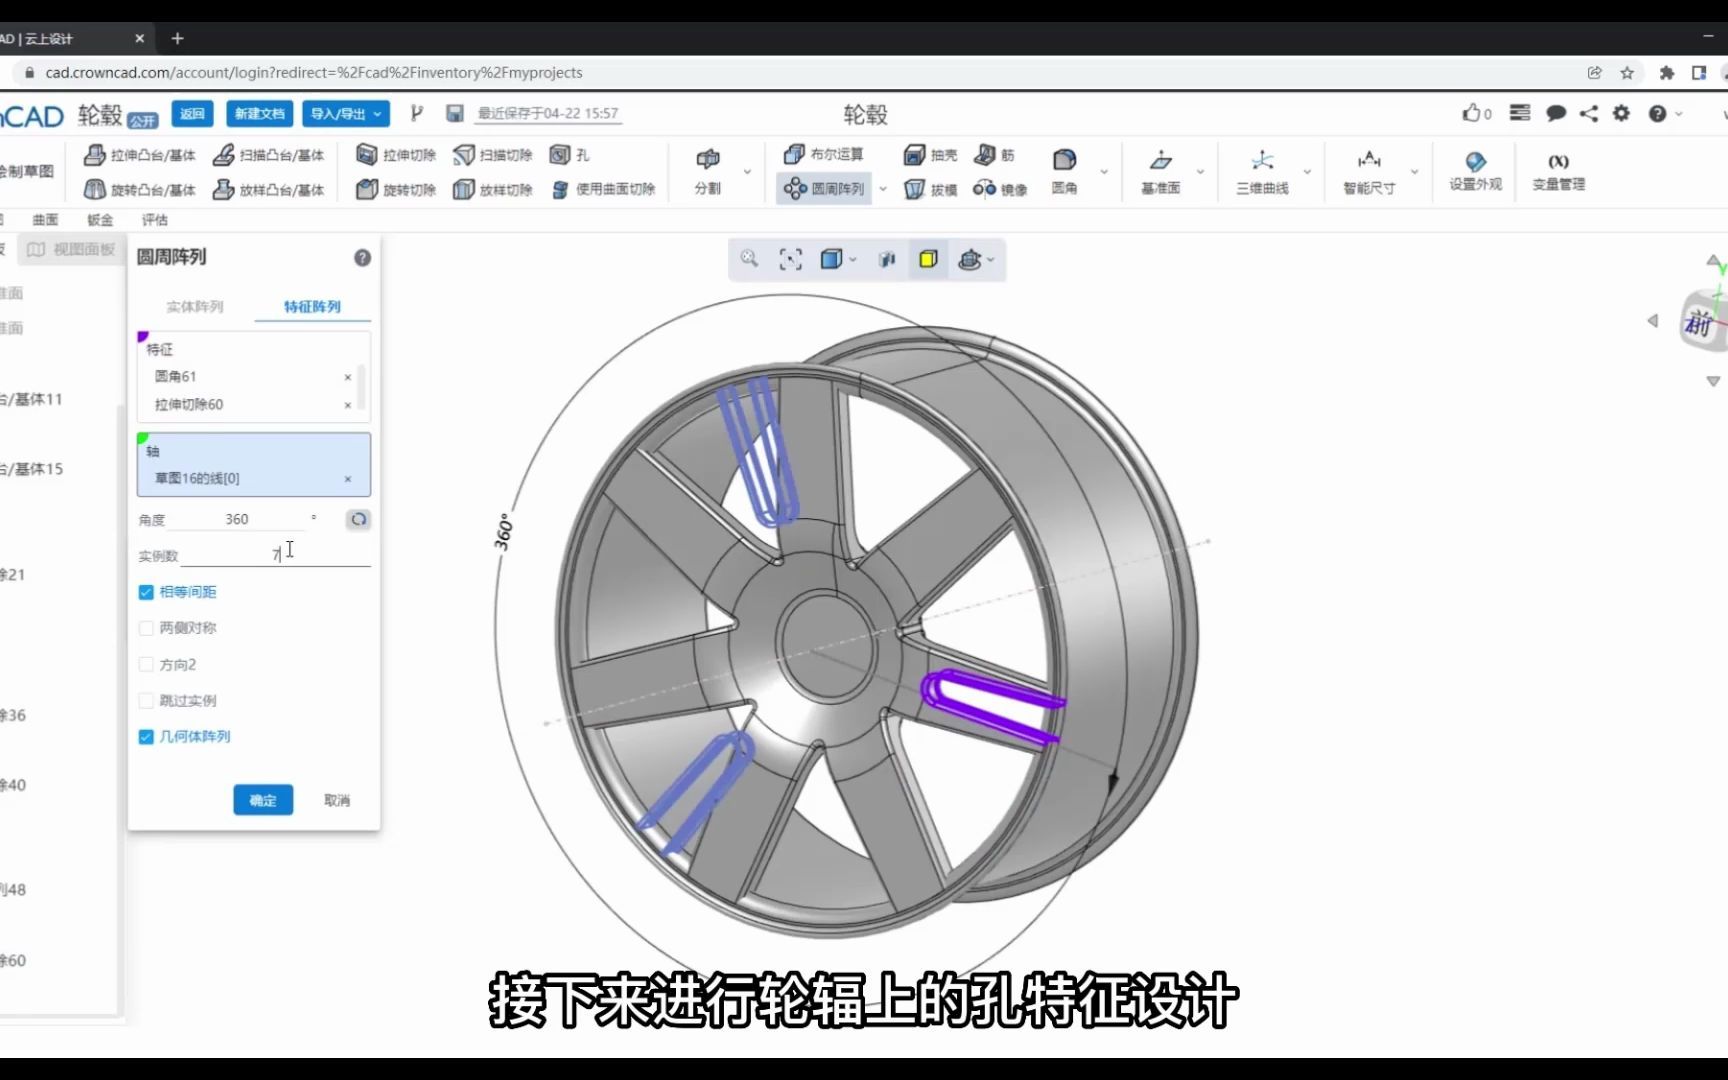Open the 评估 menu tab
Image resolution: width=1728 pixels, height=1080 pixels.
click(x=155, y=219)
